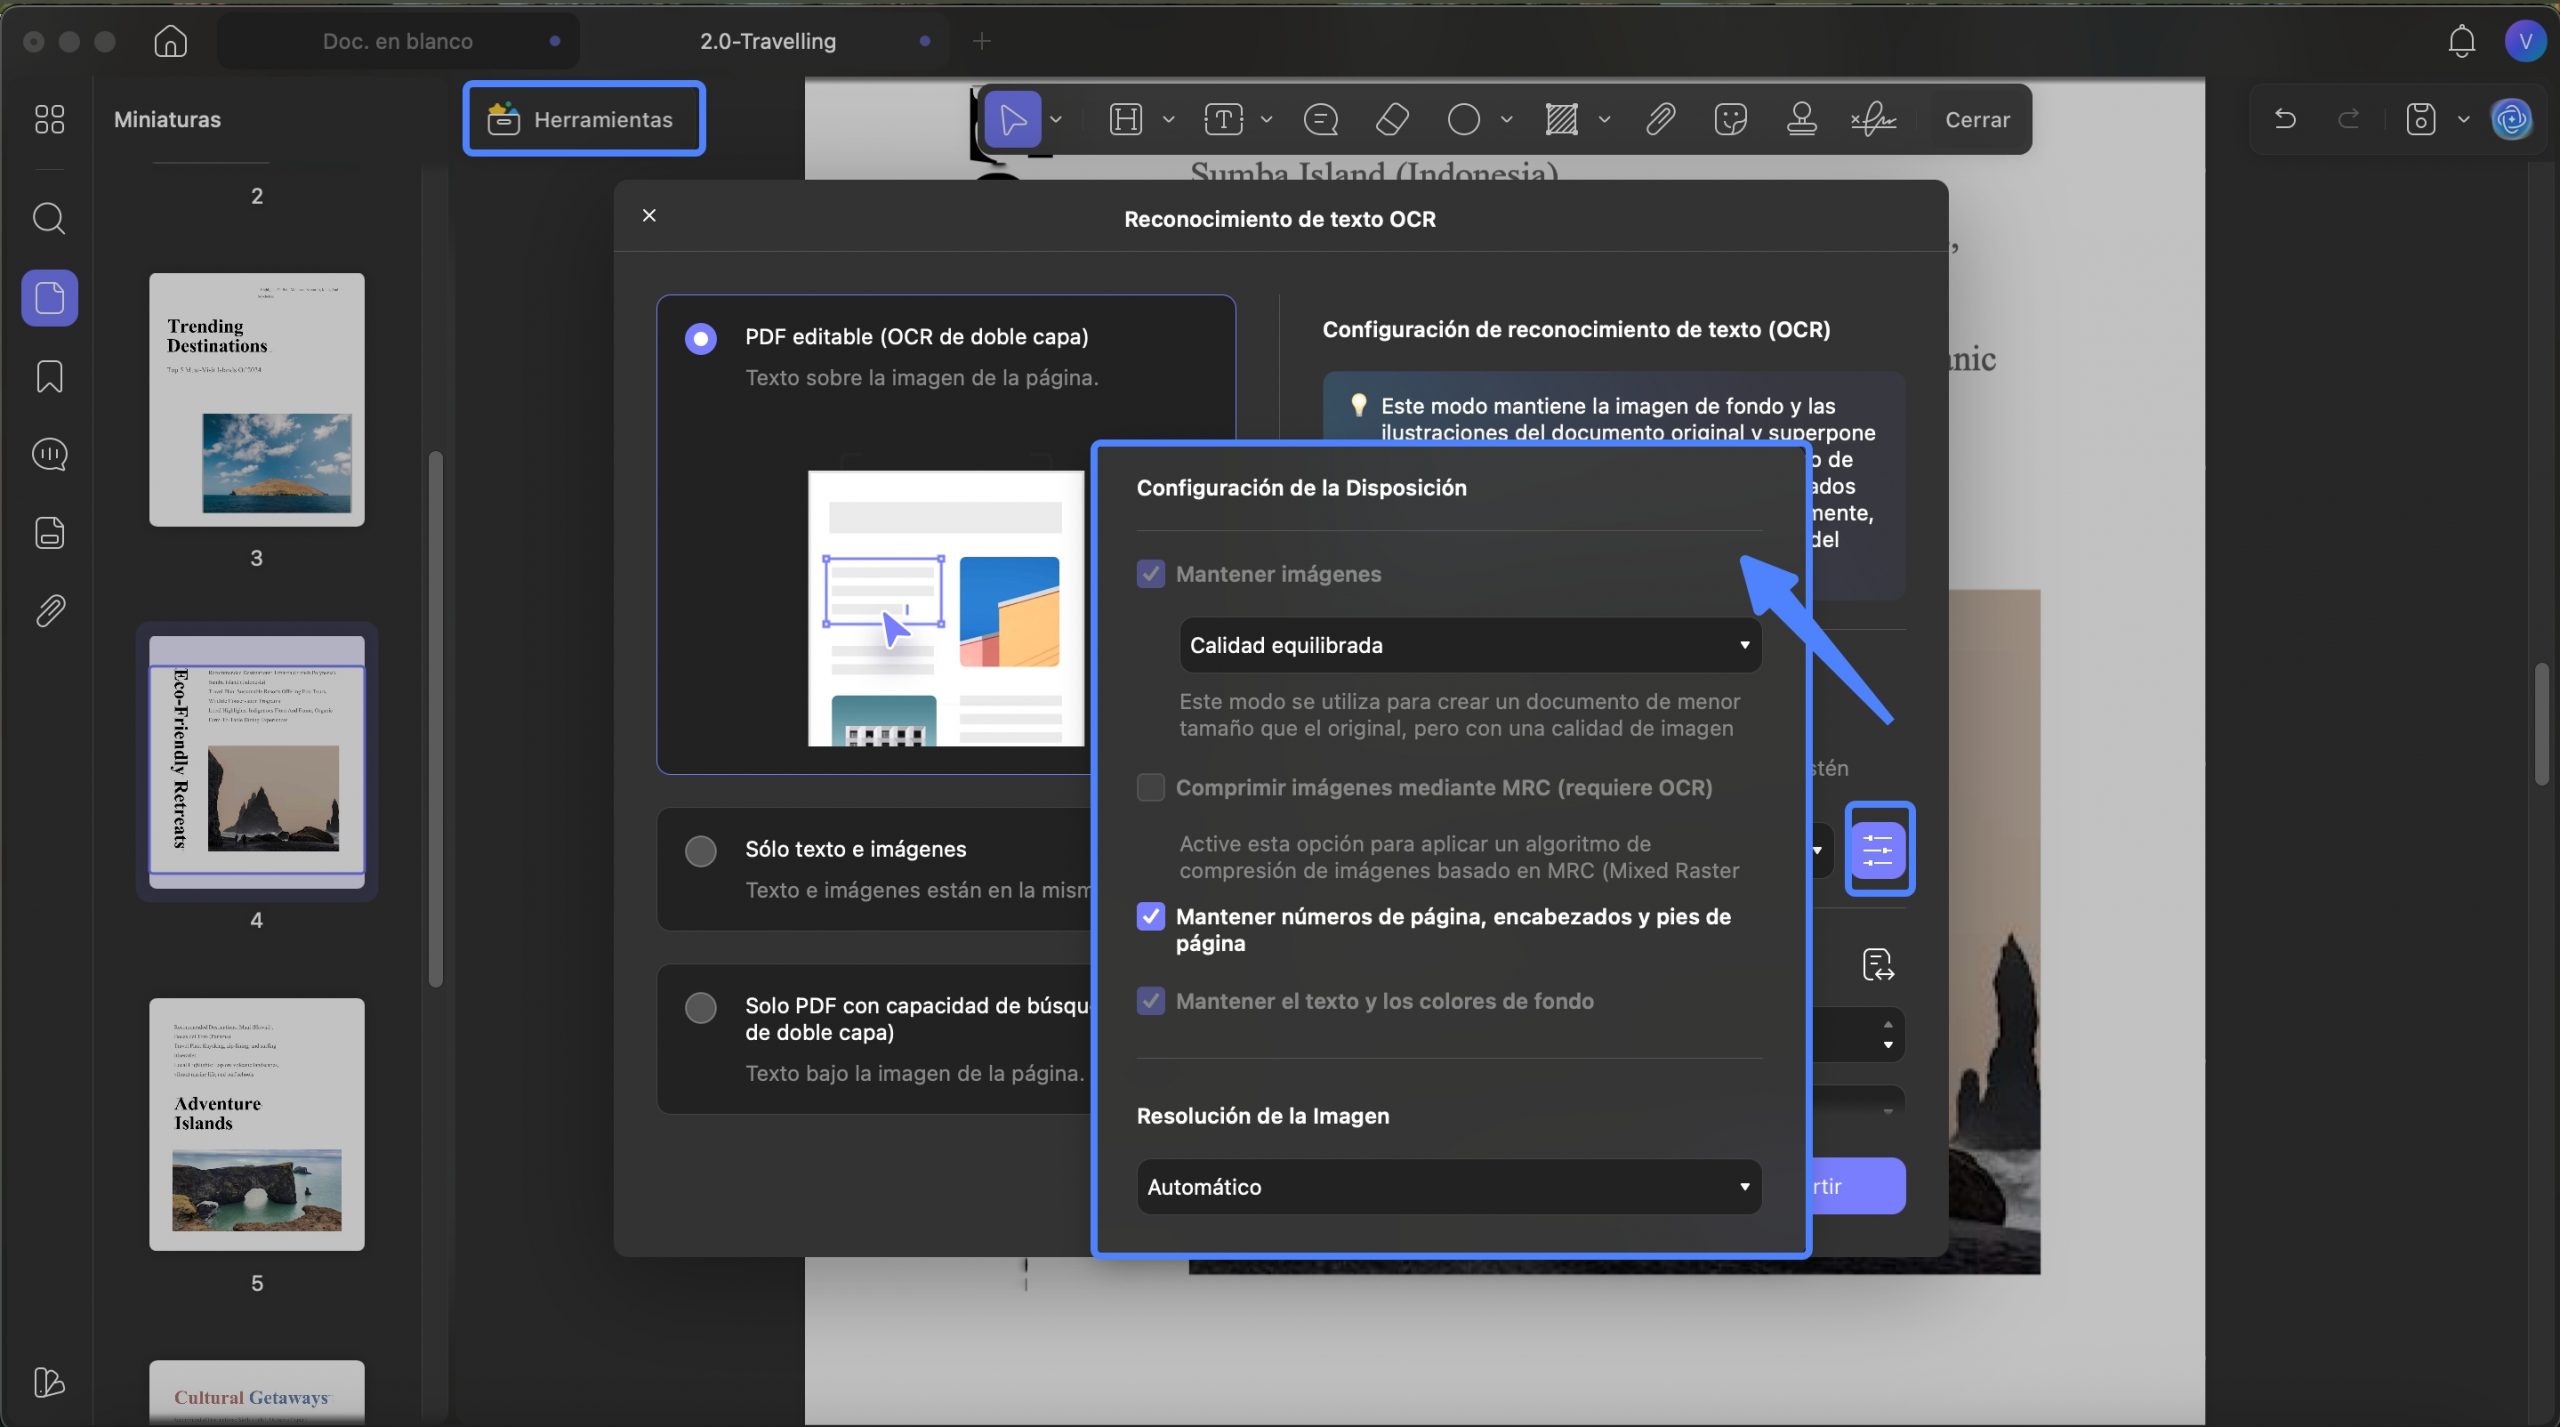Screen dimensions: 2560x1427
Task: Uncheck Mantener números de página checkbox
Action: point(1150,916)
